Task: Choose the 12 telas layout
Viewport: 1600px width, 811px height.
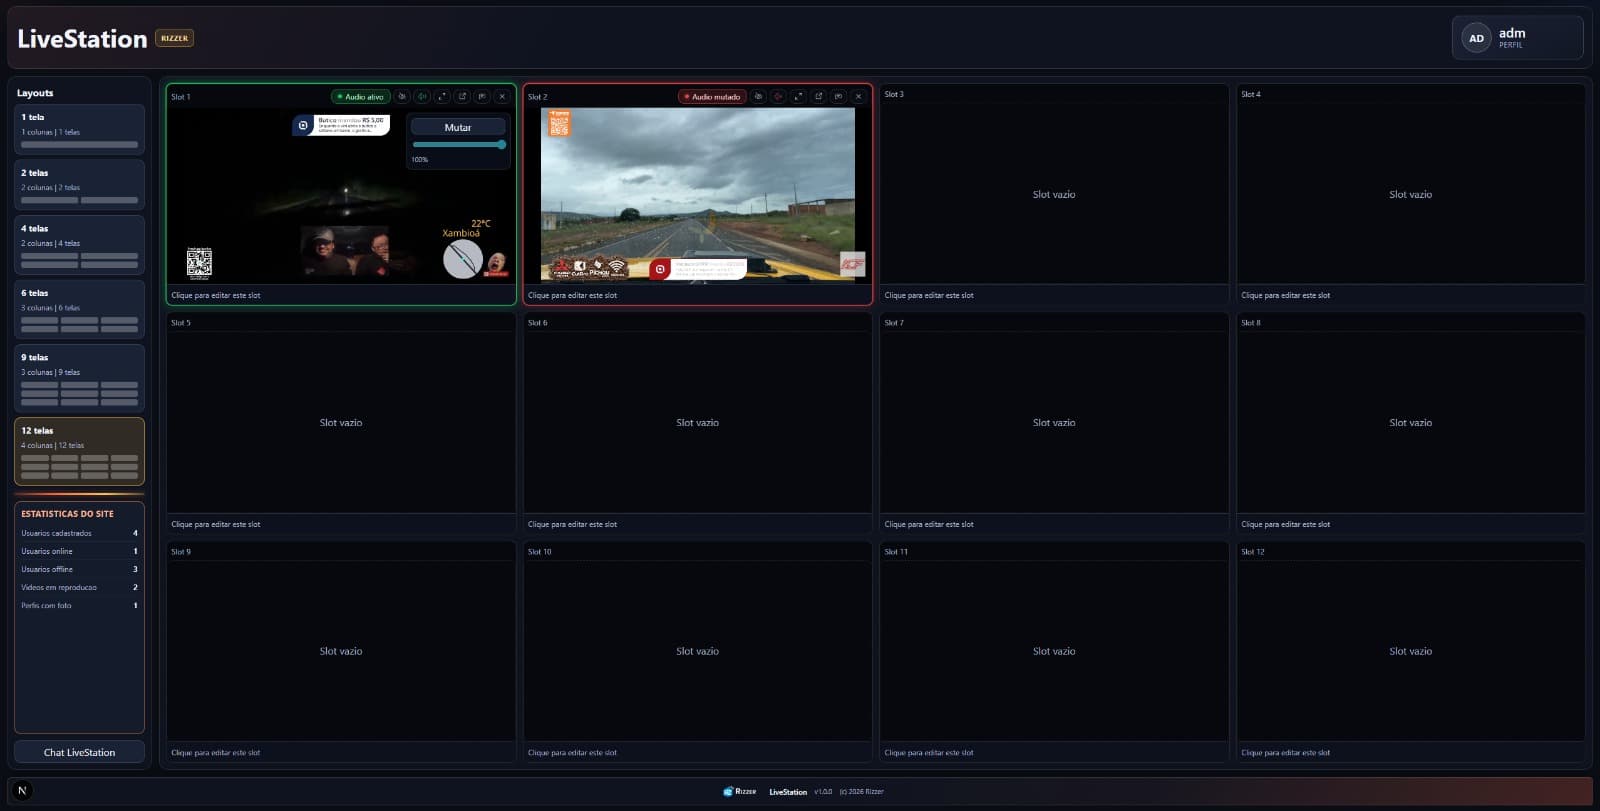Action: pos(79,451)
